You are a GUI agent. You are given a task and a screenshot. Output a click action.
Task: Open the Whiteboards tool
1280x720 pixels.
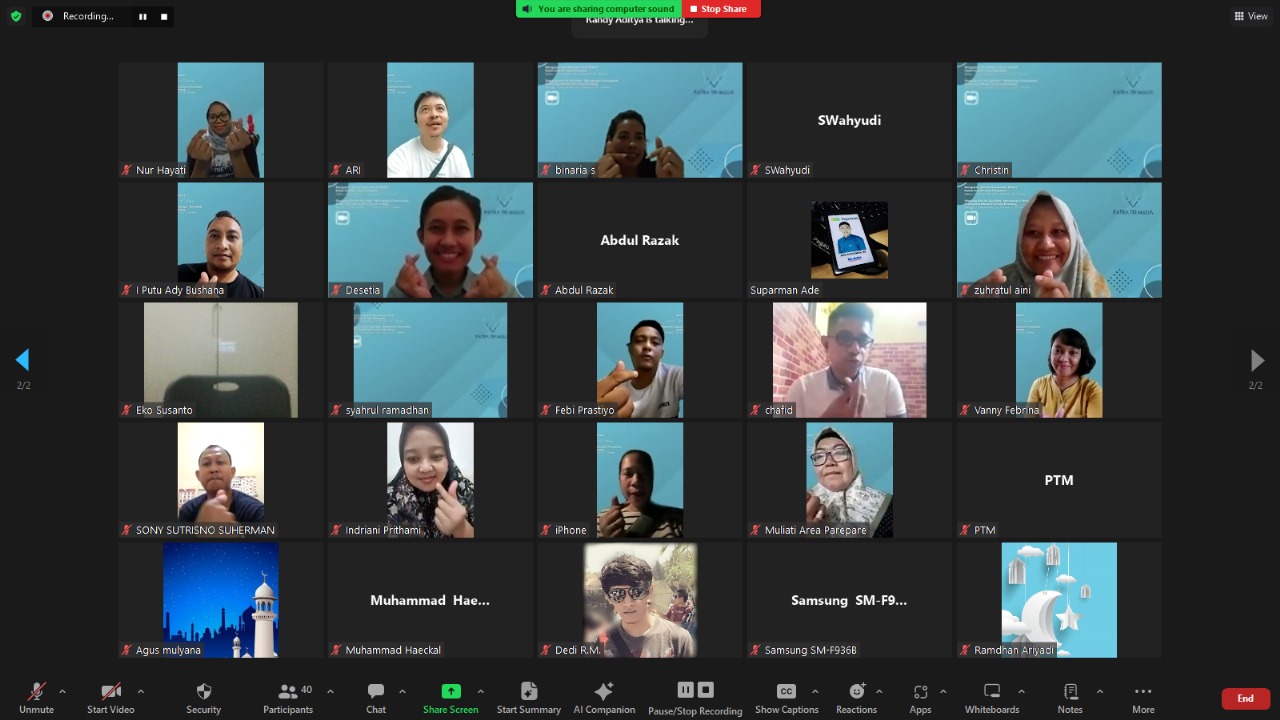991,697
